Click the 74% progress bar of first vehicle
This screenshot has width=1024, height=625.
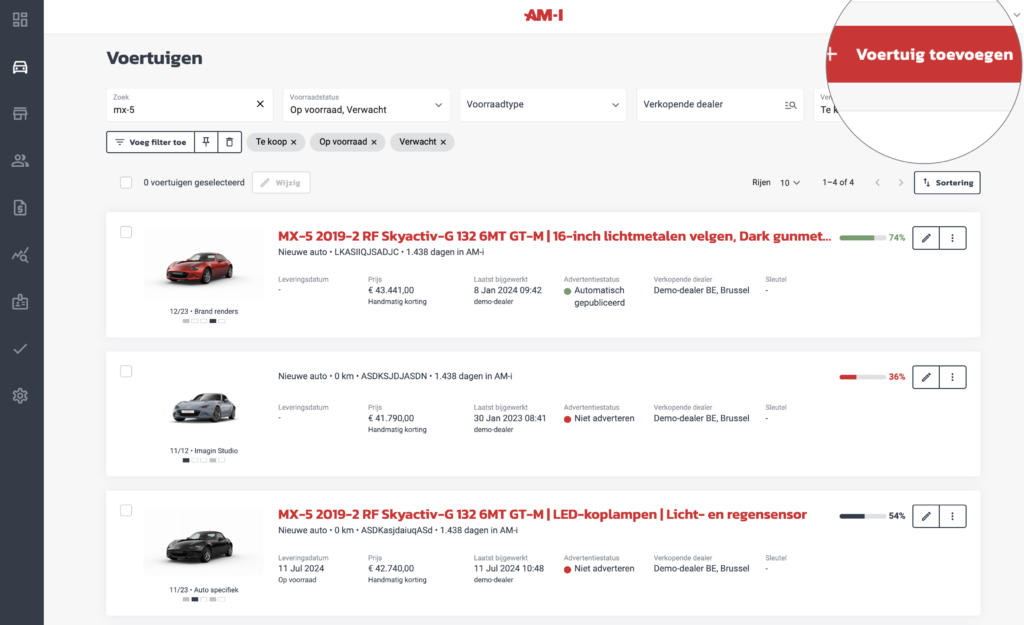click(861, 238)
